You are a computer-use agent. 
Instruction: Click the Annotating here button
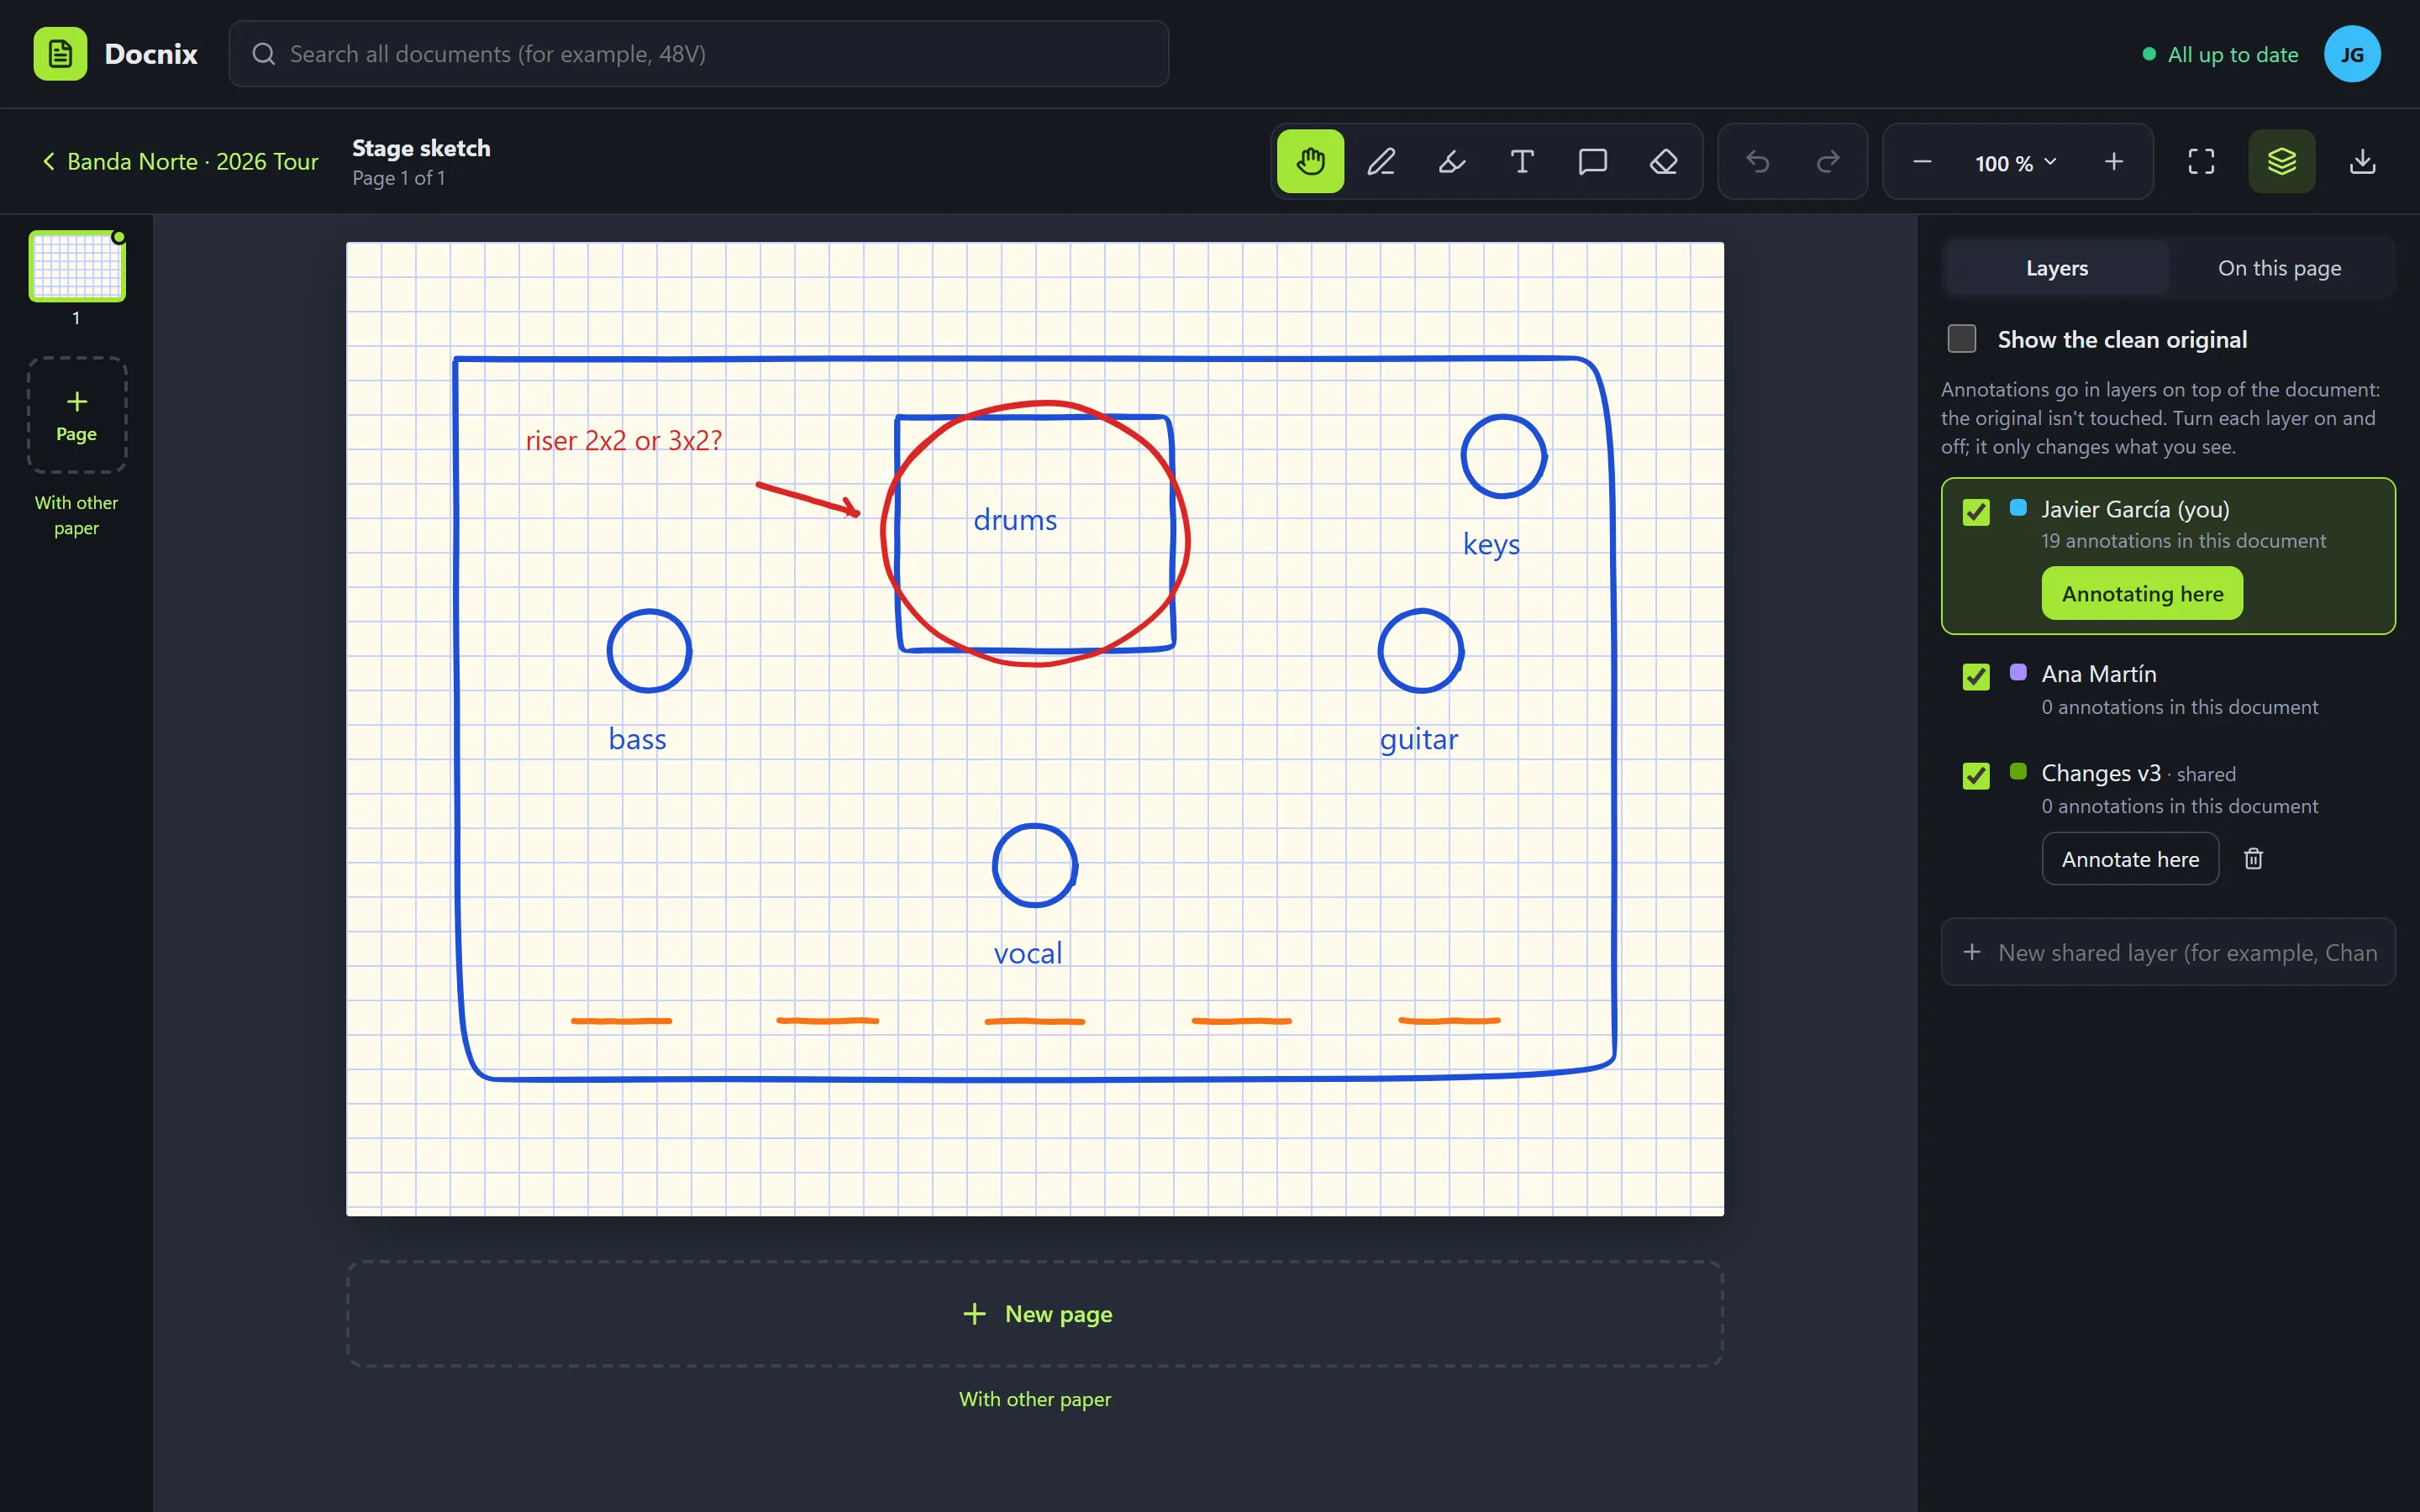(2142, 594)
